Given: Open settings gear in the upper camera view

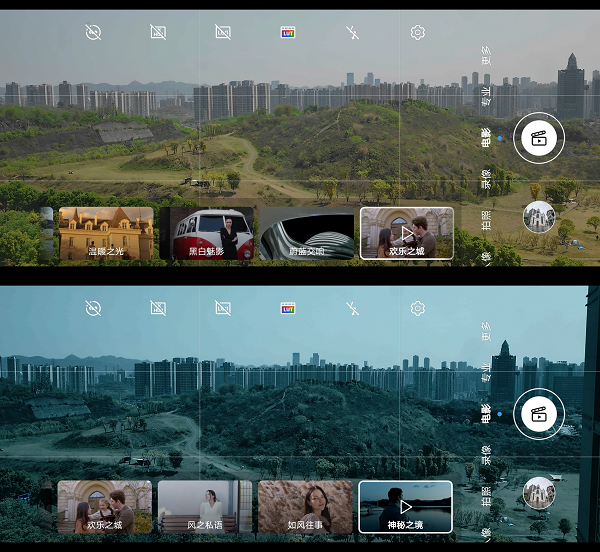Looking at the screenshot, I should coord(417,32).
